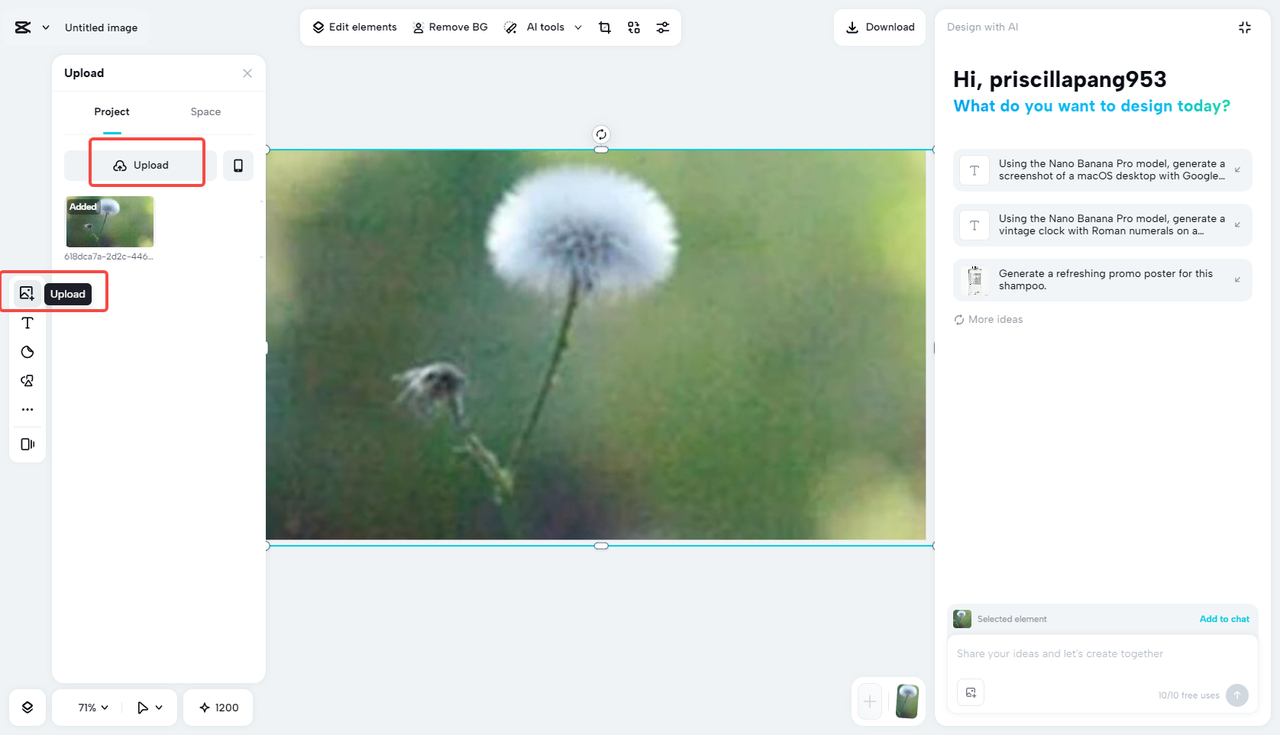This screenshot has width=1280, height=735.
Task: Switch to the Space tab
Action: [205, 111]
